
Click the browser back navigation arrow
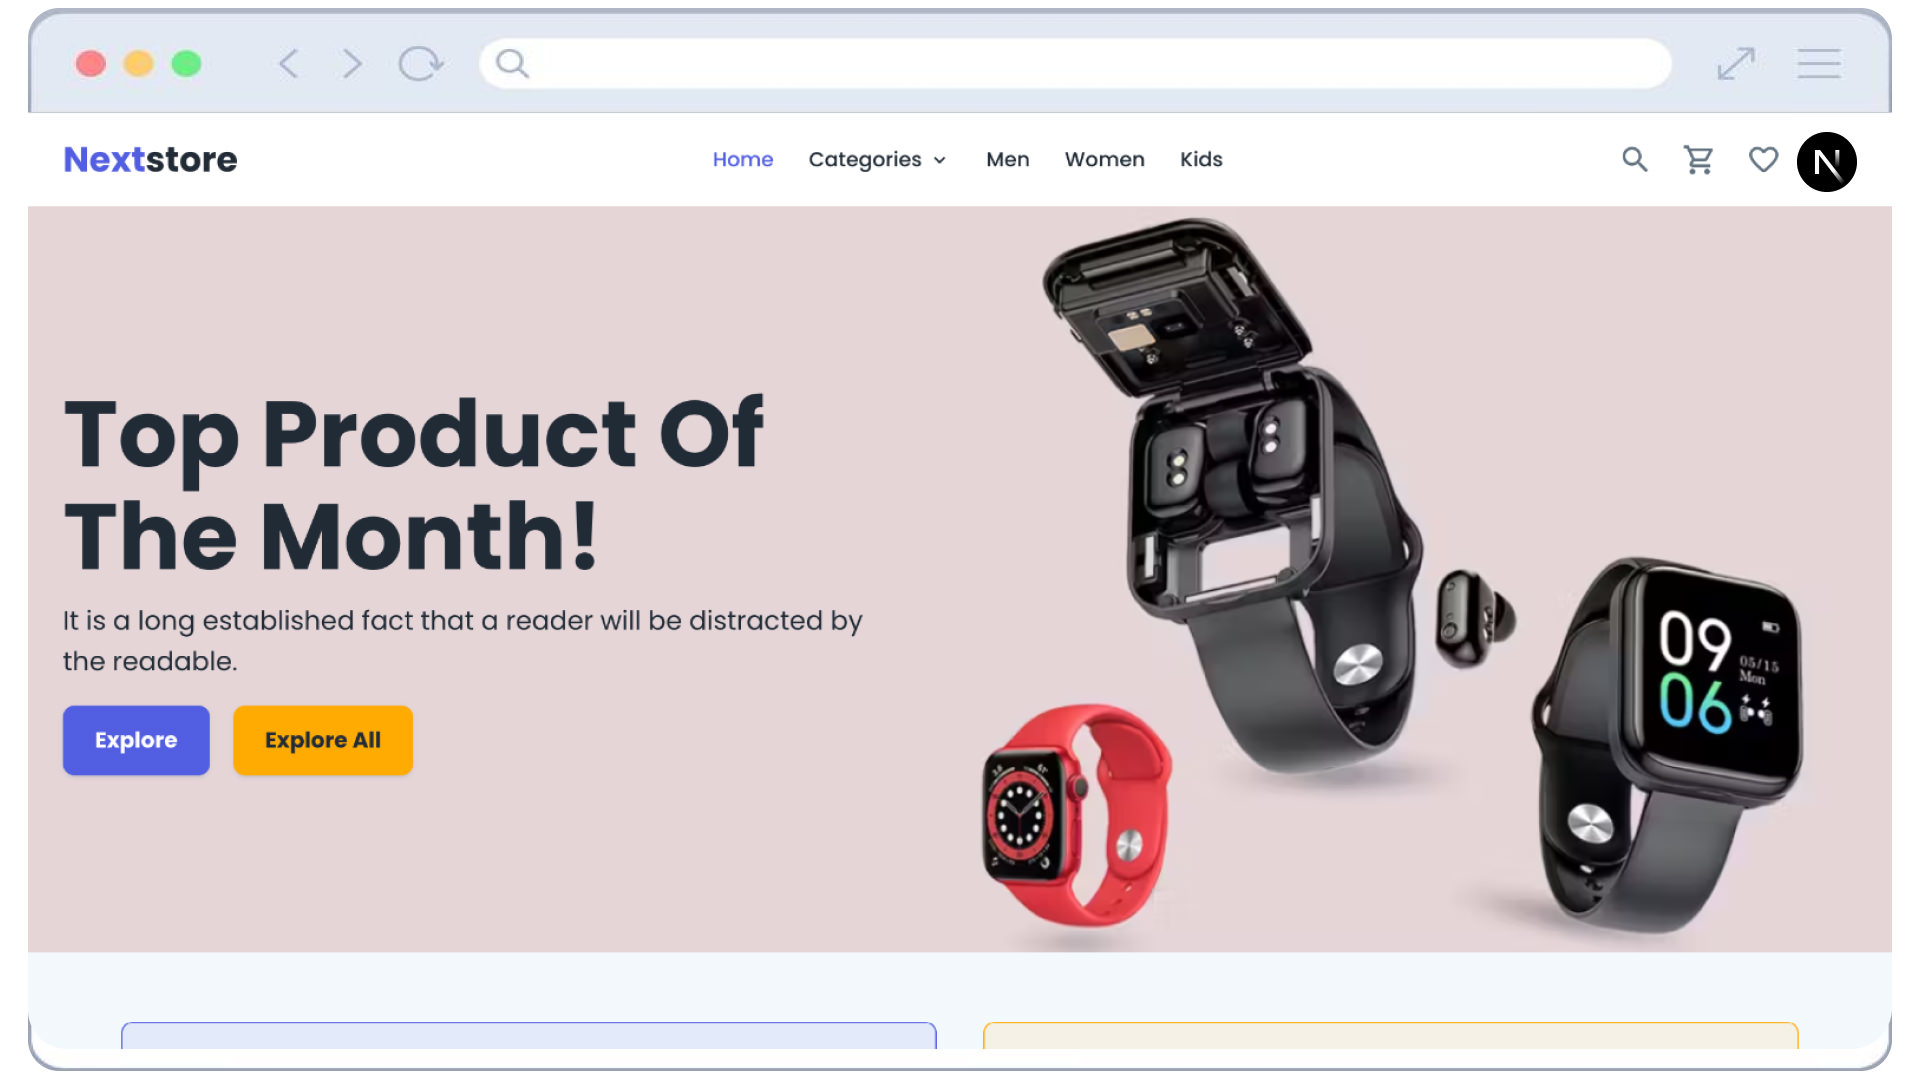tap(287, 62)
